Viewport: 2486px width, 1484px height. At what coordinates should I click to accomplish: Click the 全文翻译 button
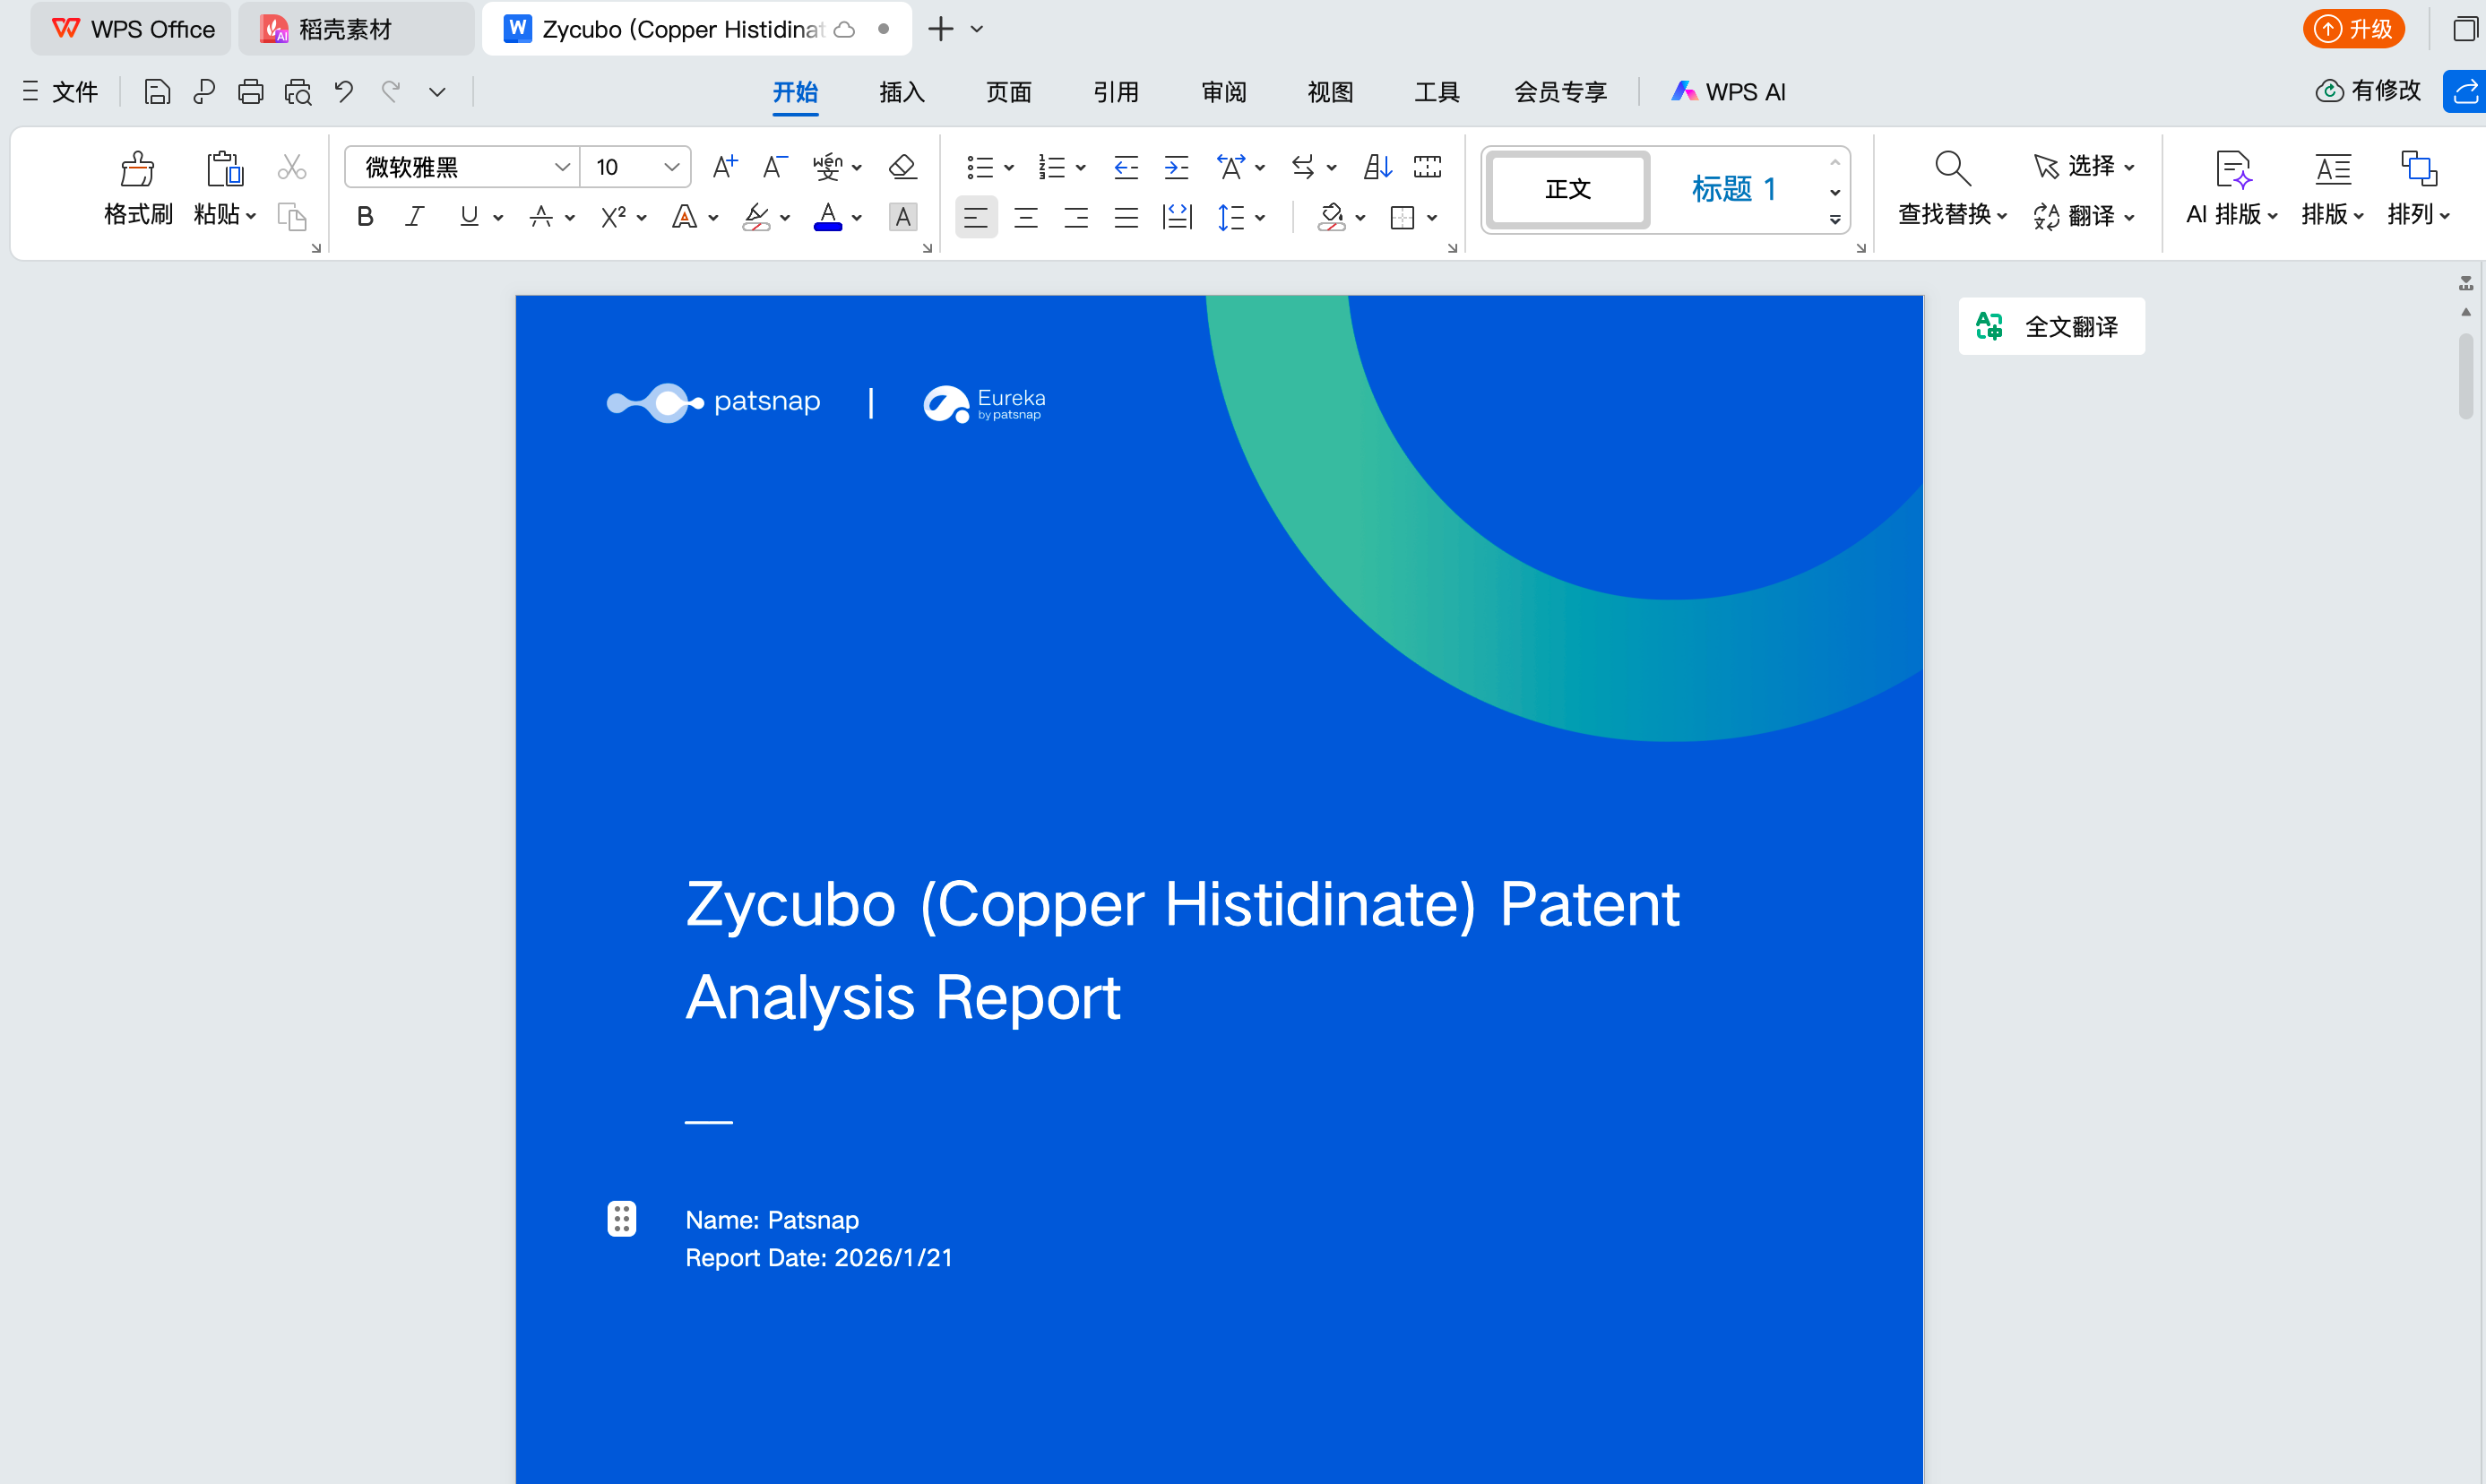[x=2051, y=326]
